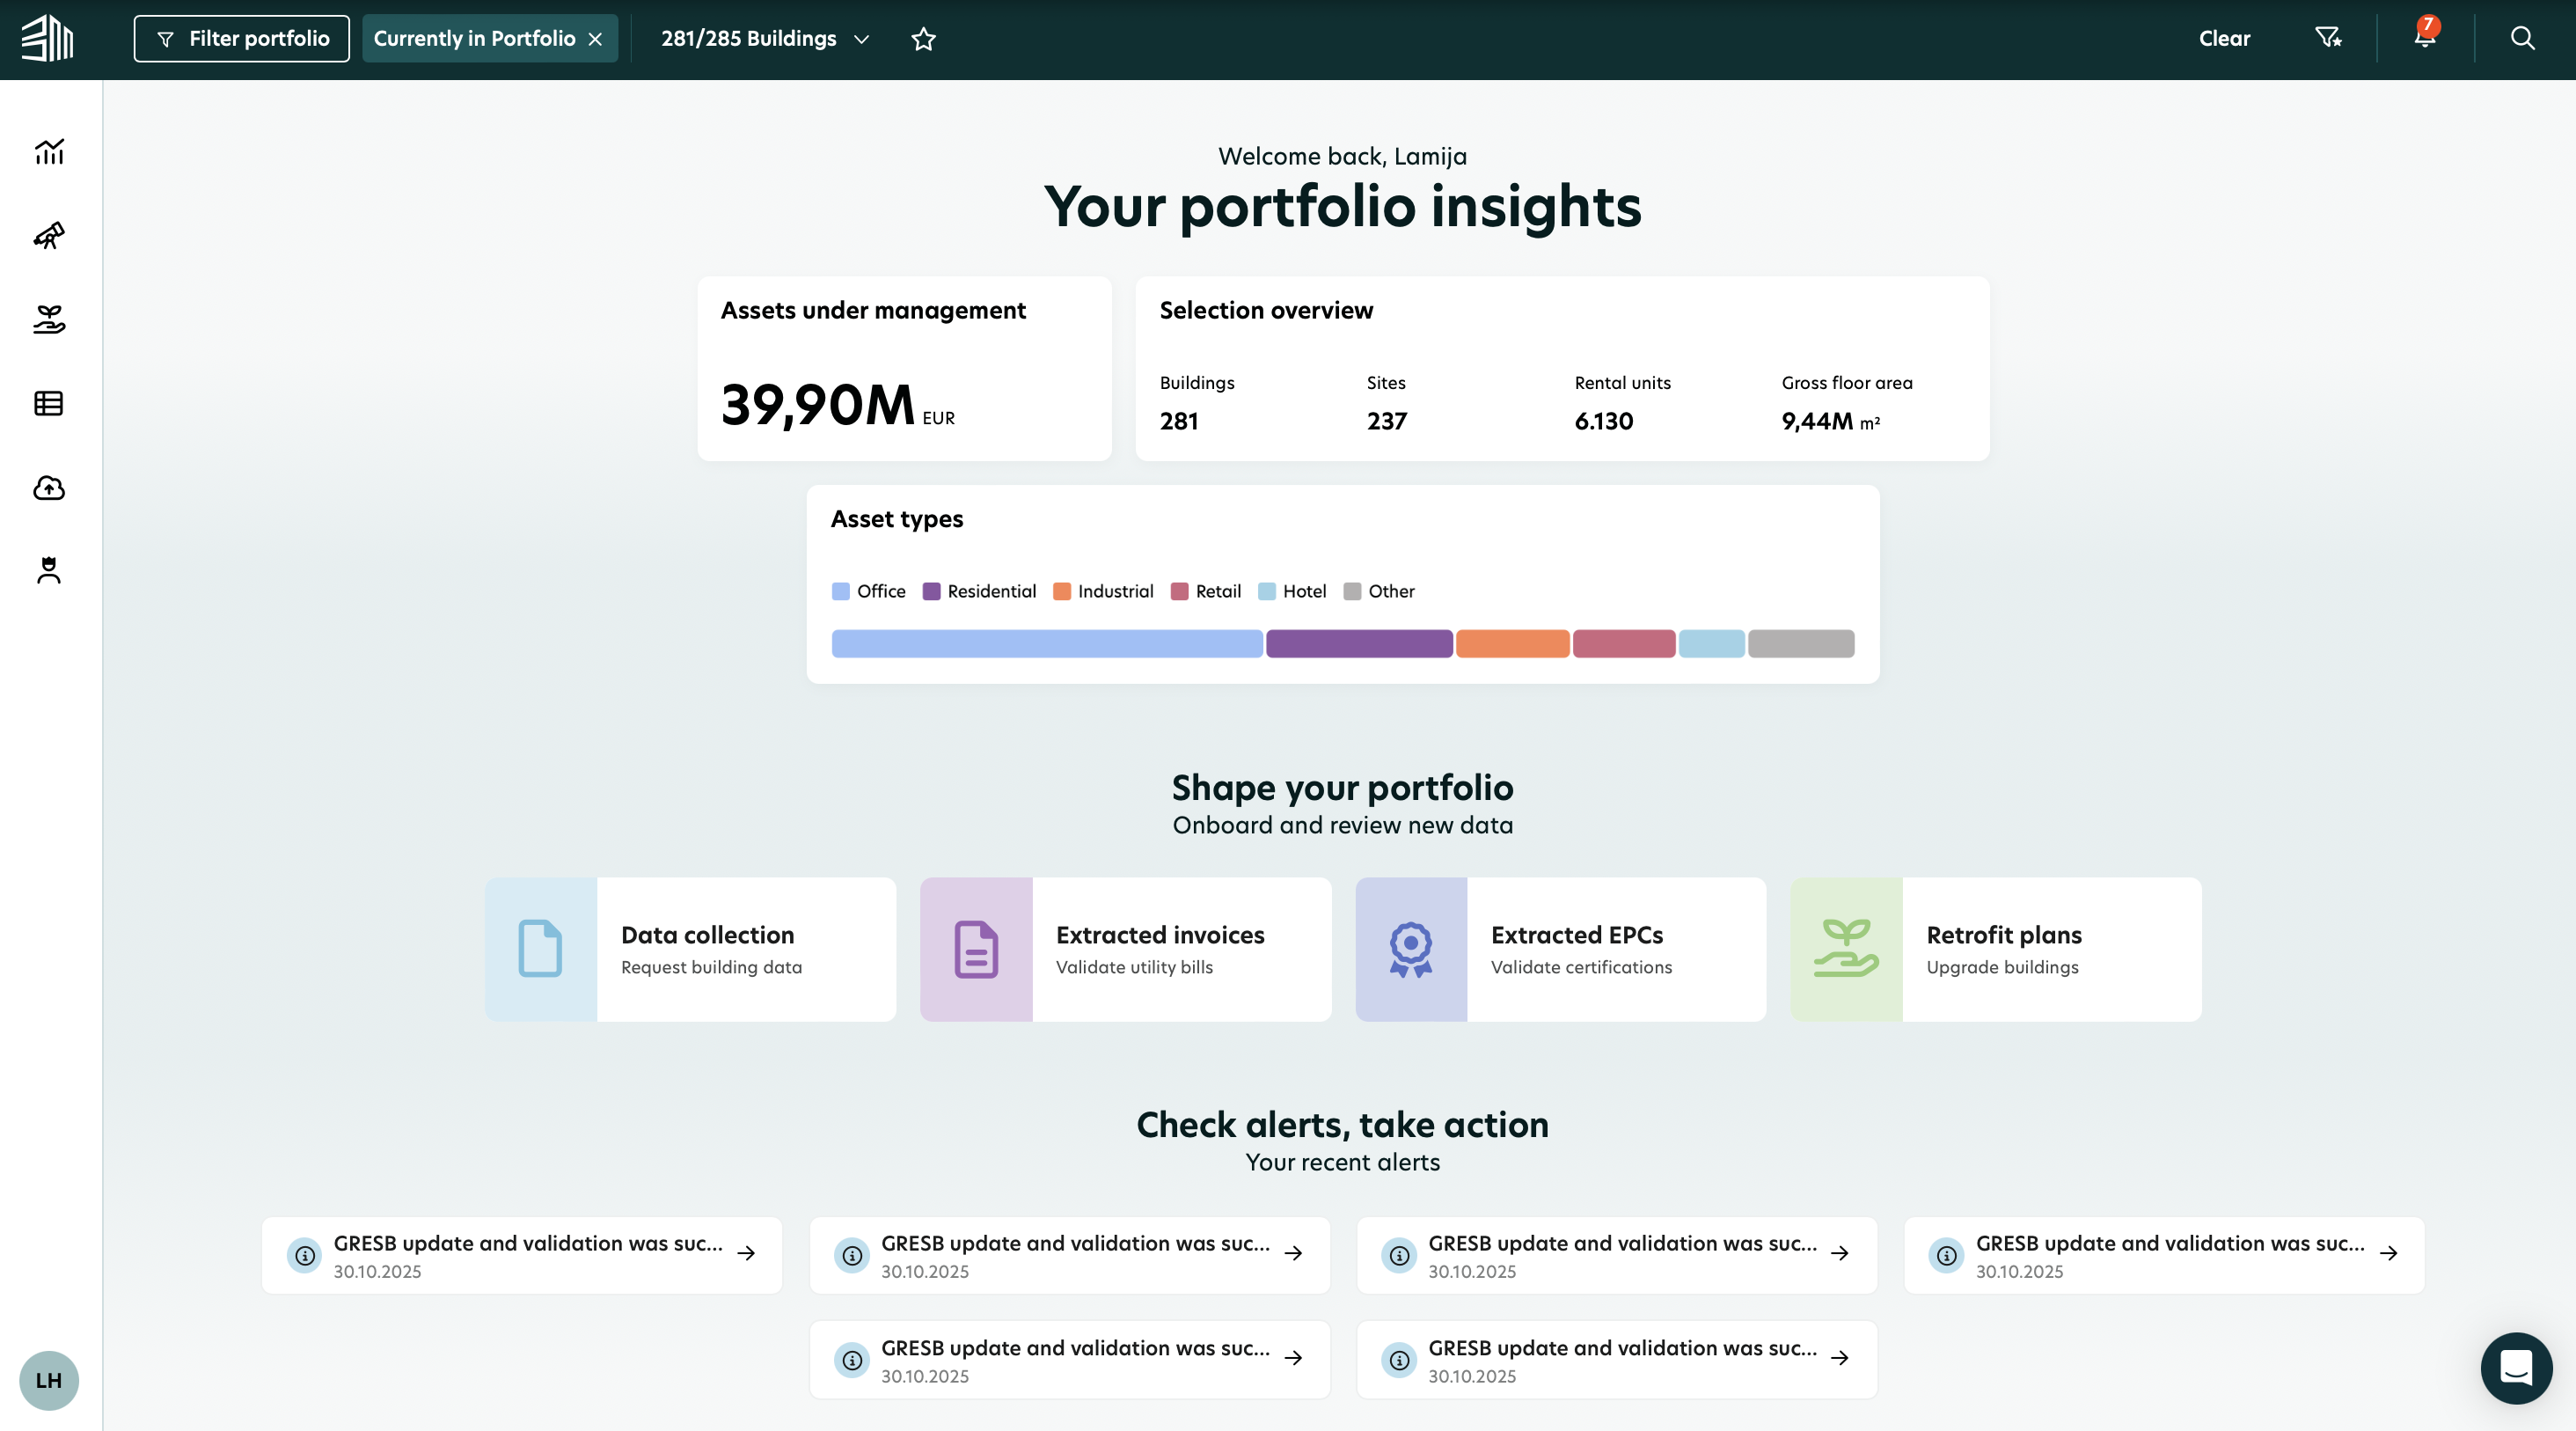The image size is (2576, 1431).
Task: Open the telescope explore sidebar icon
Action: click(x=49, y=236)
